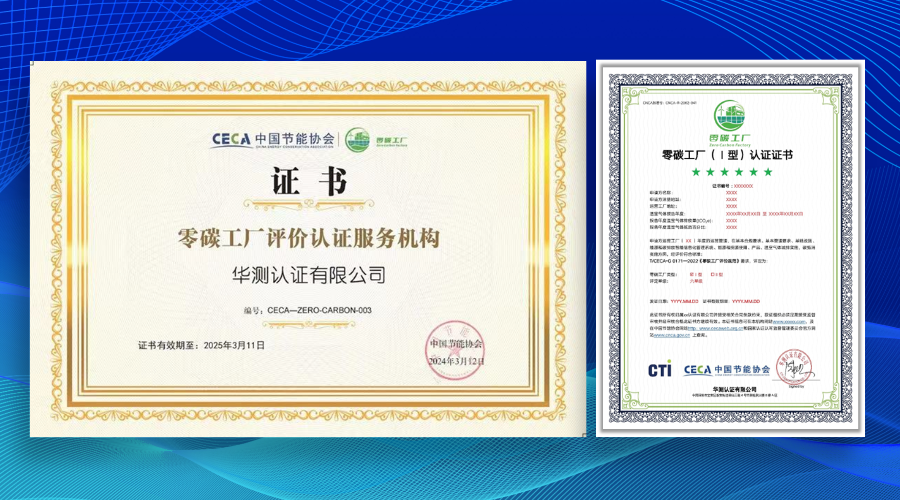
Task: Click the www.cnca.gov.cn link
Action: 672,335
